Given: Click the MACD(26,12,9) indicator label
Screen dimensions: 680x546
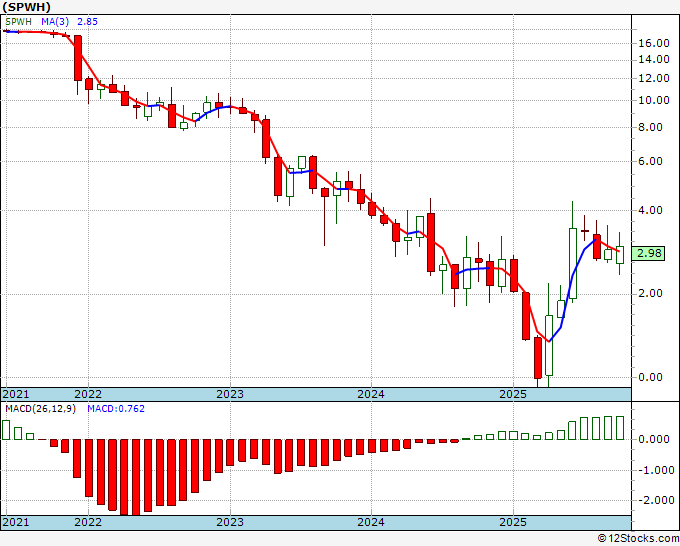Looking at the screenshot, I should (x=40, y=409).
